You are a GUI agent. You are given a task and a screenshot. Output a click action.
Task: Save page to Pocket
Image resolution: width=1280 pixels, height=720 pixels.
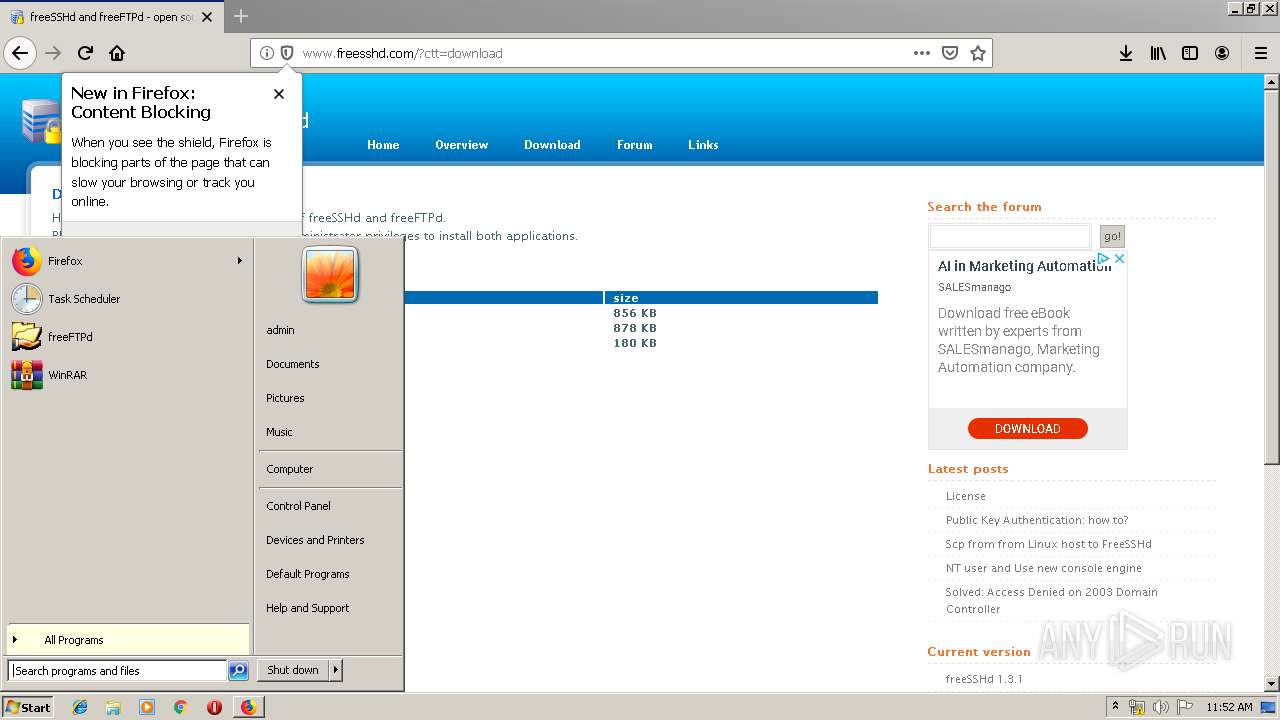(950, 53)
